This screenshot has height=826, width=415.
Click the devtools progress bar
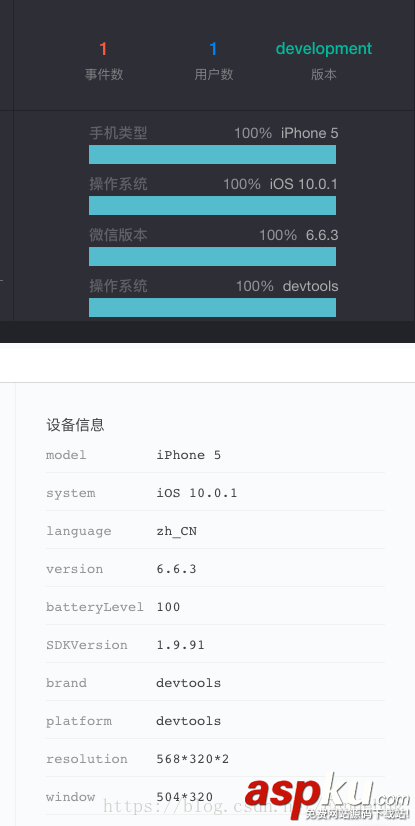click(212, 308)
